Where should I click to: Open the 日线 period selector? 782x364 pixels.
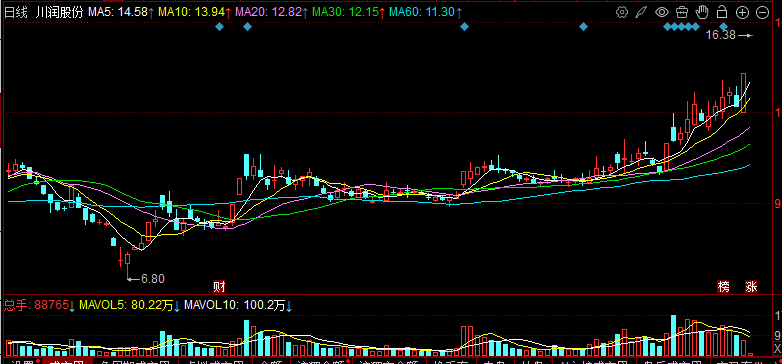[x=16, y=12]
